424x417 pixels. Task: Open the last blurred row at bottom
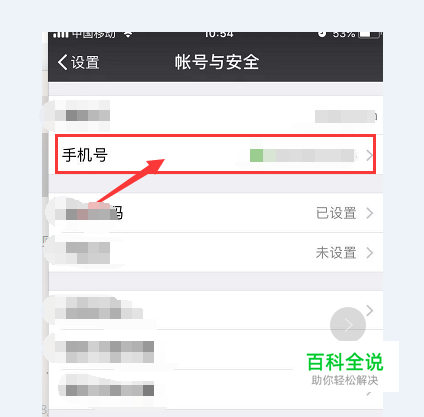215,389
